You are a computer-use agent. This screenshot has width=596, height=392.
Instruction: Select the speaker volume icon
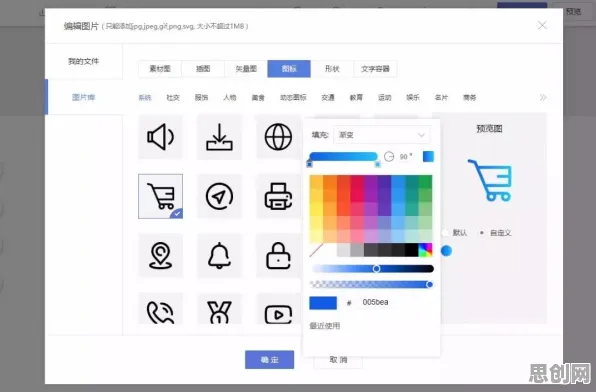point(160,137)
